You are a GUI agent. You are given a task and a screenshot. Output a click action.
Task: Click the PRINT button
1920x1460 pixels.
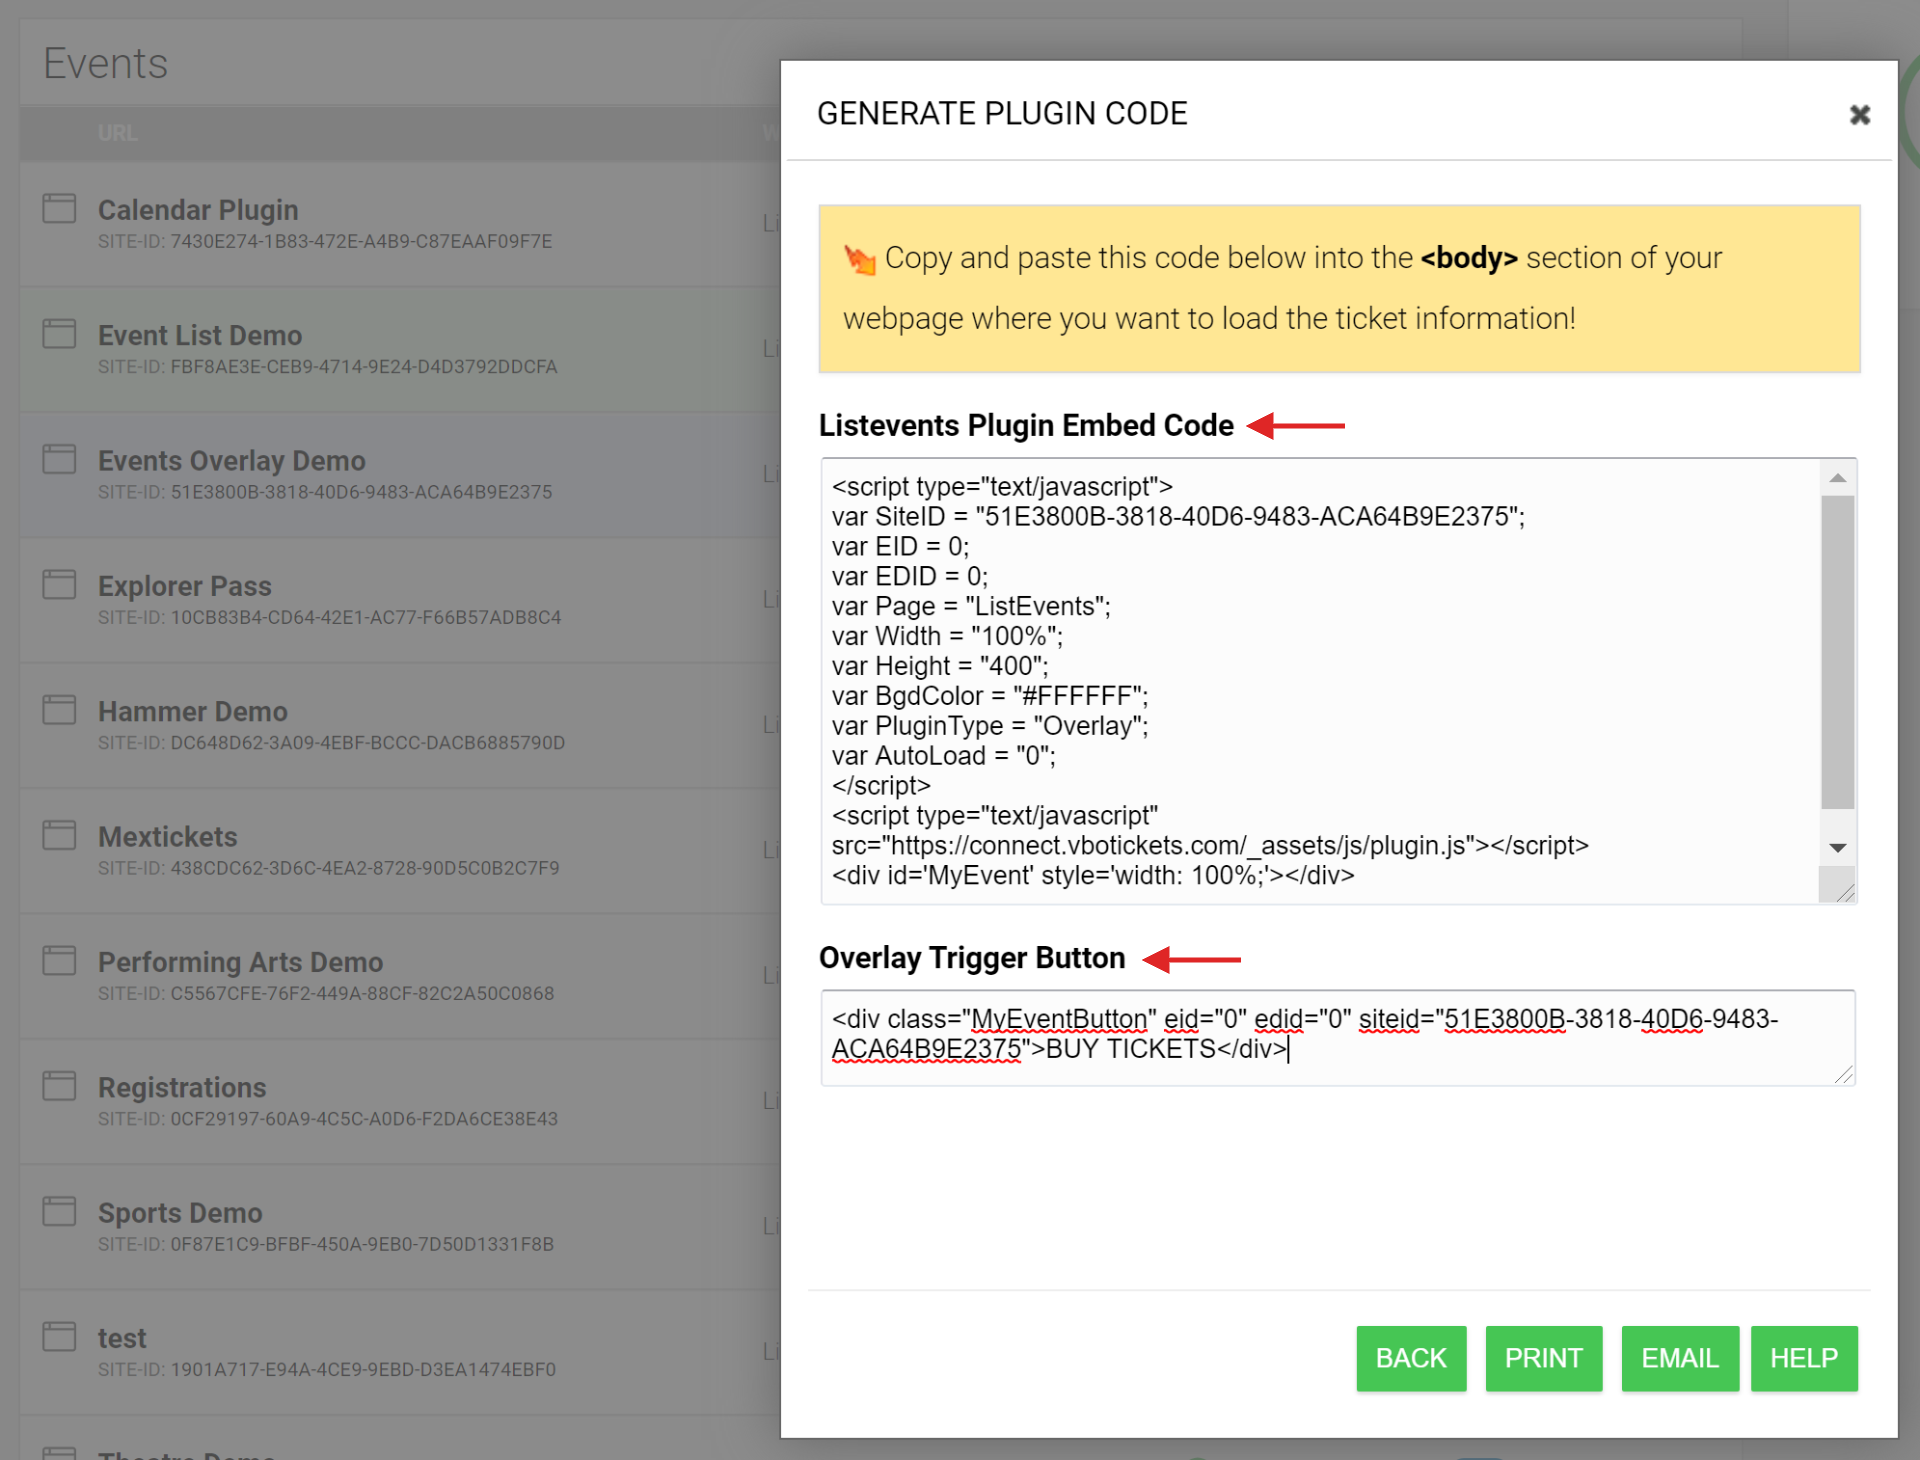click(1543, 1358)
